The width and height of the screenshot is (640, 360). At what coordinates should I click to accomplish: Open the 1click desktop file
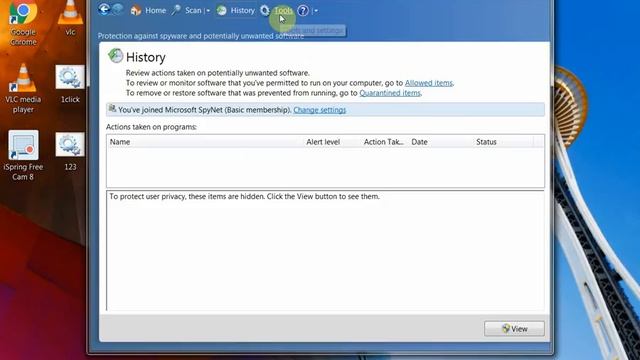point(70,84)
